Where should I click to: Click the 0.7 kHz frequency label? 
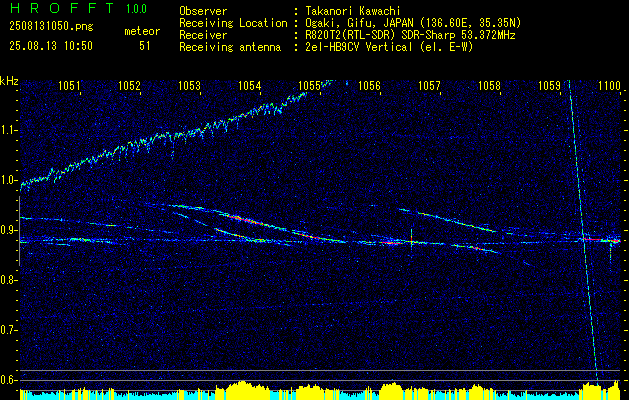point(8,330)
